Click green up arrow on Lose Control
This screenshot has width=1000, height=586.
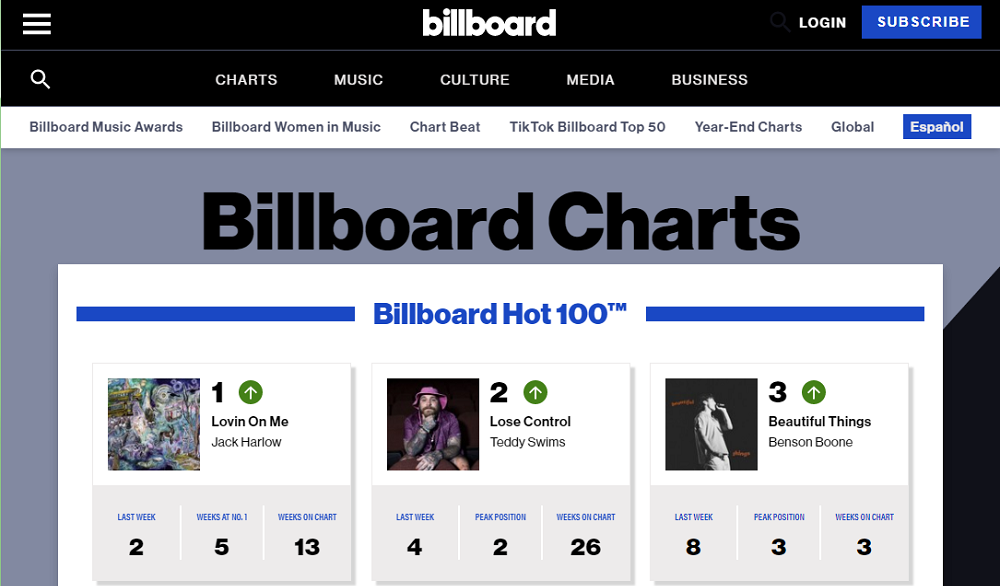point(536,392)
